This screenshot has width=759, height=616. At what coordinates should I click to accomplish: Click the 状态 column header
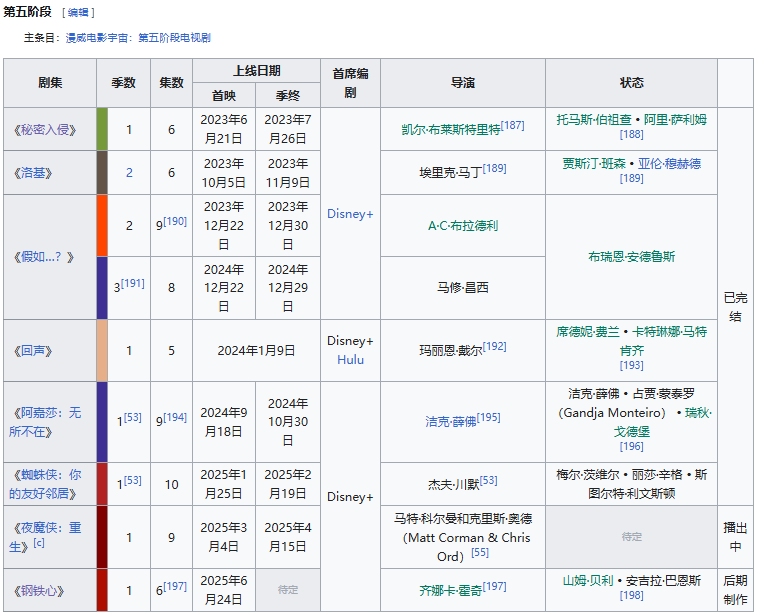[x=632, y=83]
